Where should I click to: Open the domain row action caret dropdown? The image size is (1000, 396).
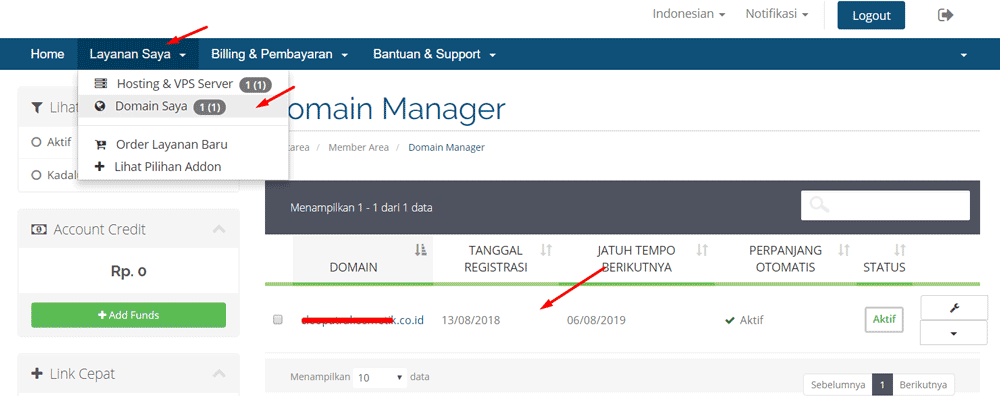tap(954, 333)
